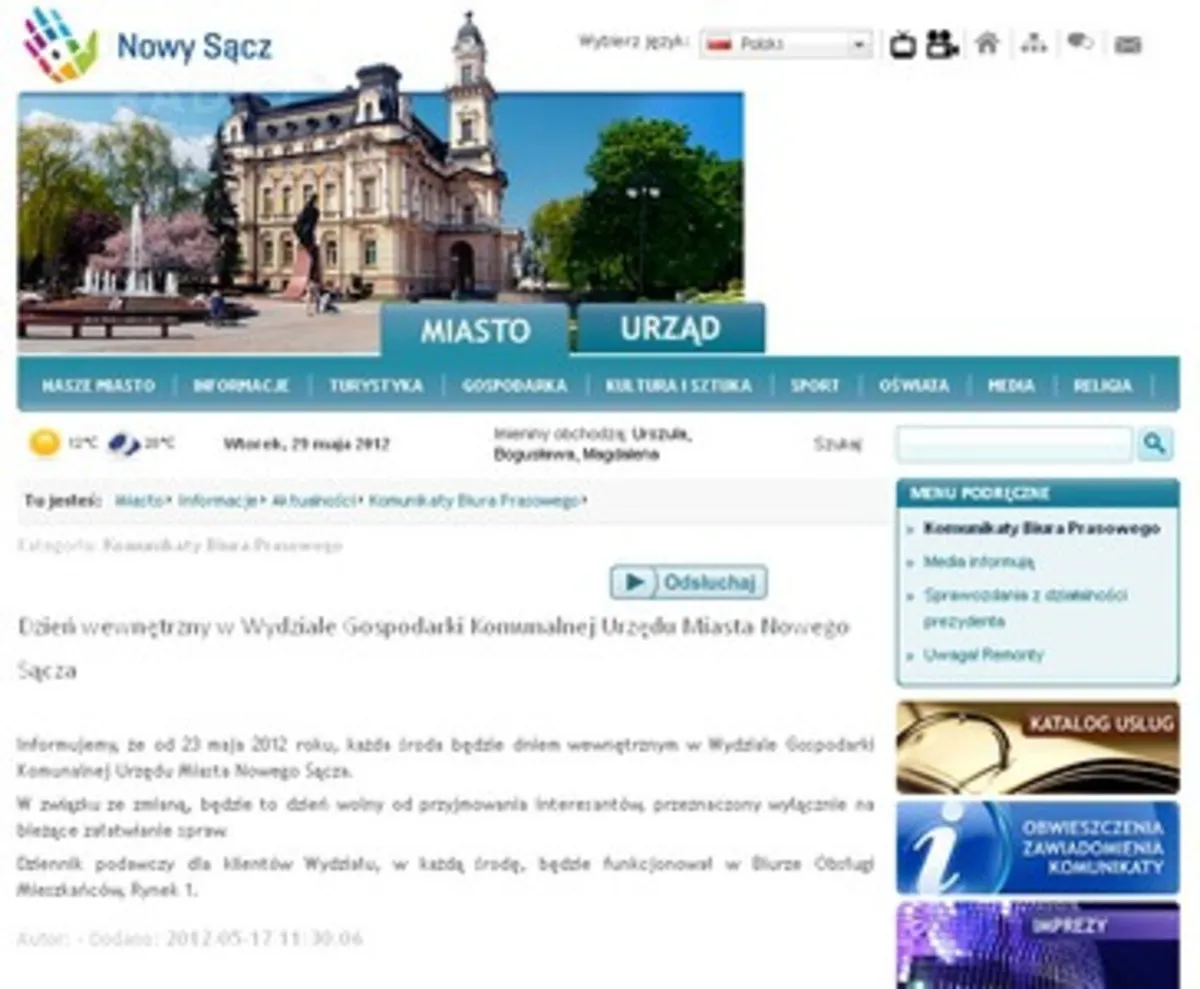This screenshot has height=989, width=1200.
Task: Open the SPORT menu
Action: pos(815,385)
